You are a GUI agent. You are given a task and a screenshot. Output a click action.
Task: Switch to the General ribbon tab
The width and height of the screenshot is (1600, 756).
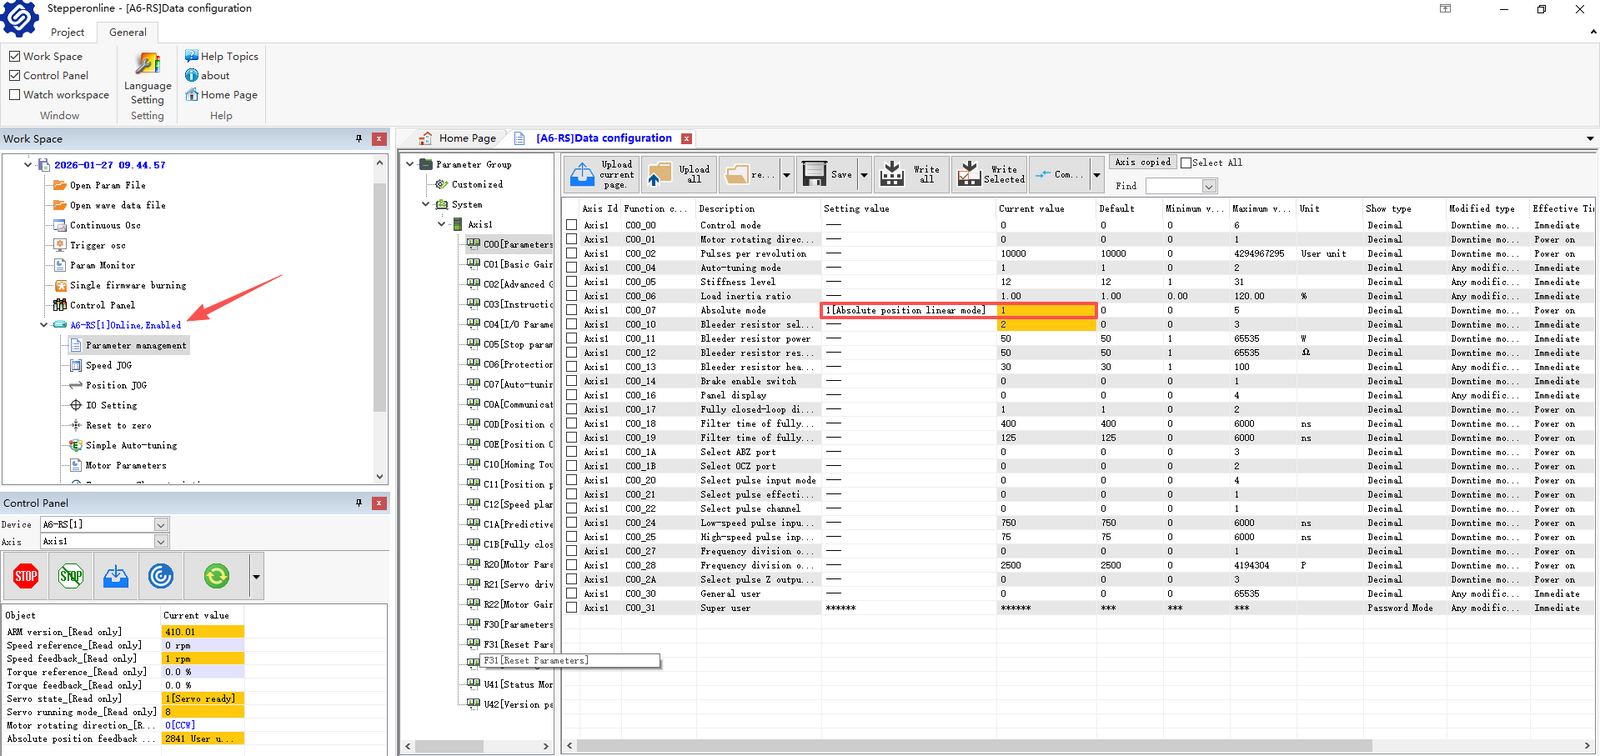(128, 32)
